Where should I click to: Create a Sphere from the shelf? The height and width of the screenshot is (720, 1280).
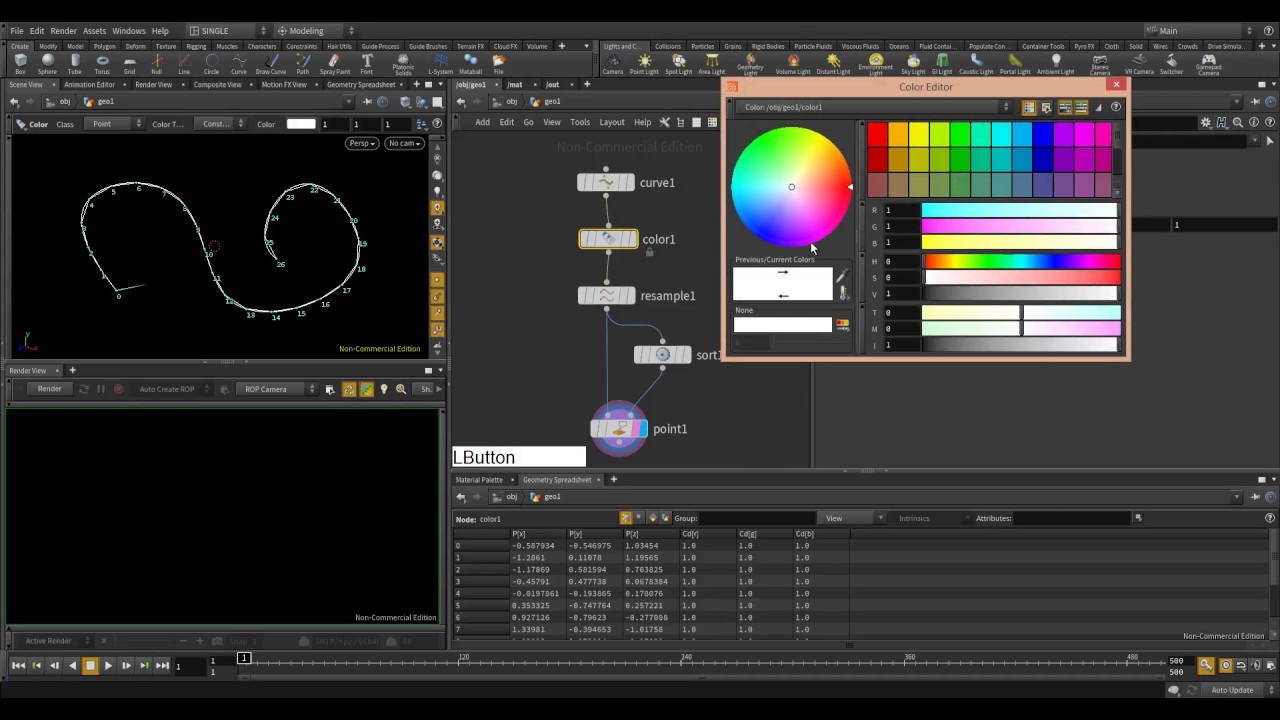pyautogui.click(x=47, y=64)
